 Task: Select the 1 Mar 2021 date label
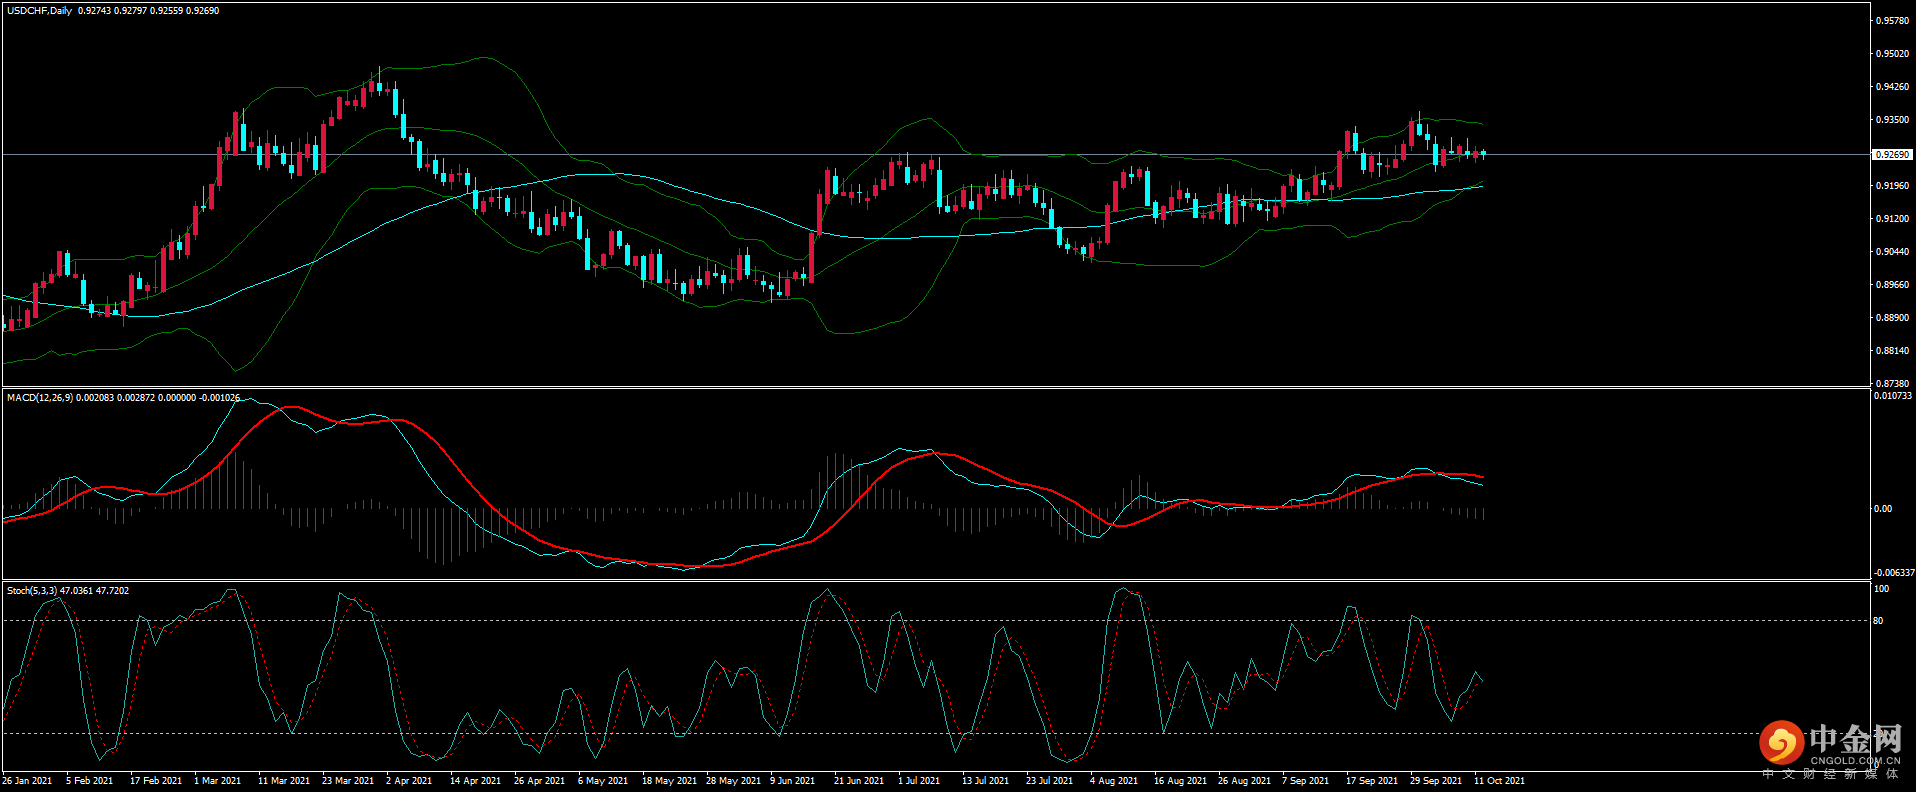[x=217, y=781]
